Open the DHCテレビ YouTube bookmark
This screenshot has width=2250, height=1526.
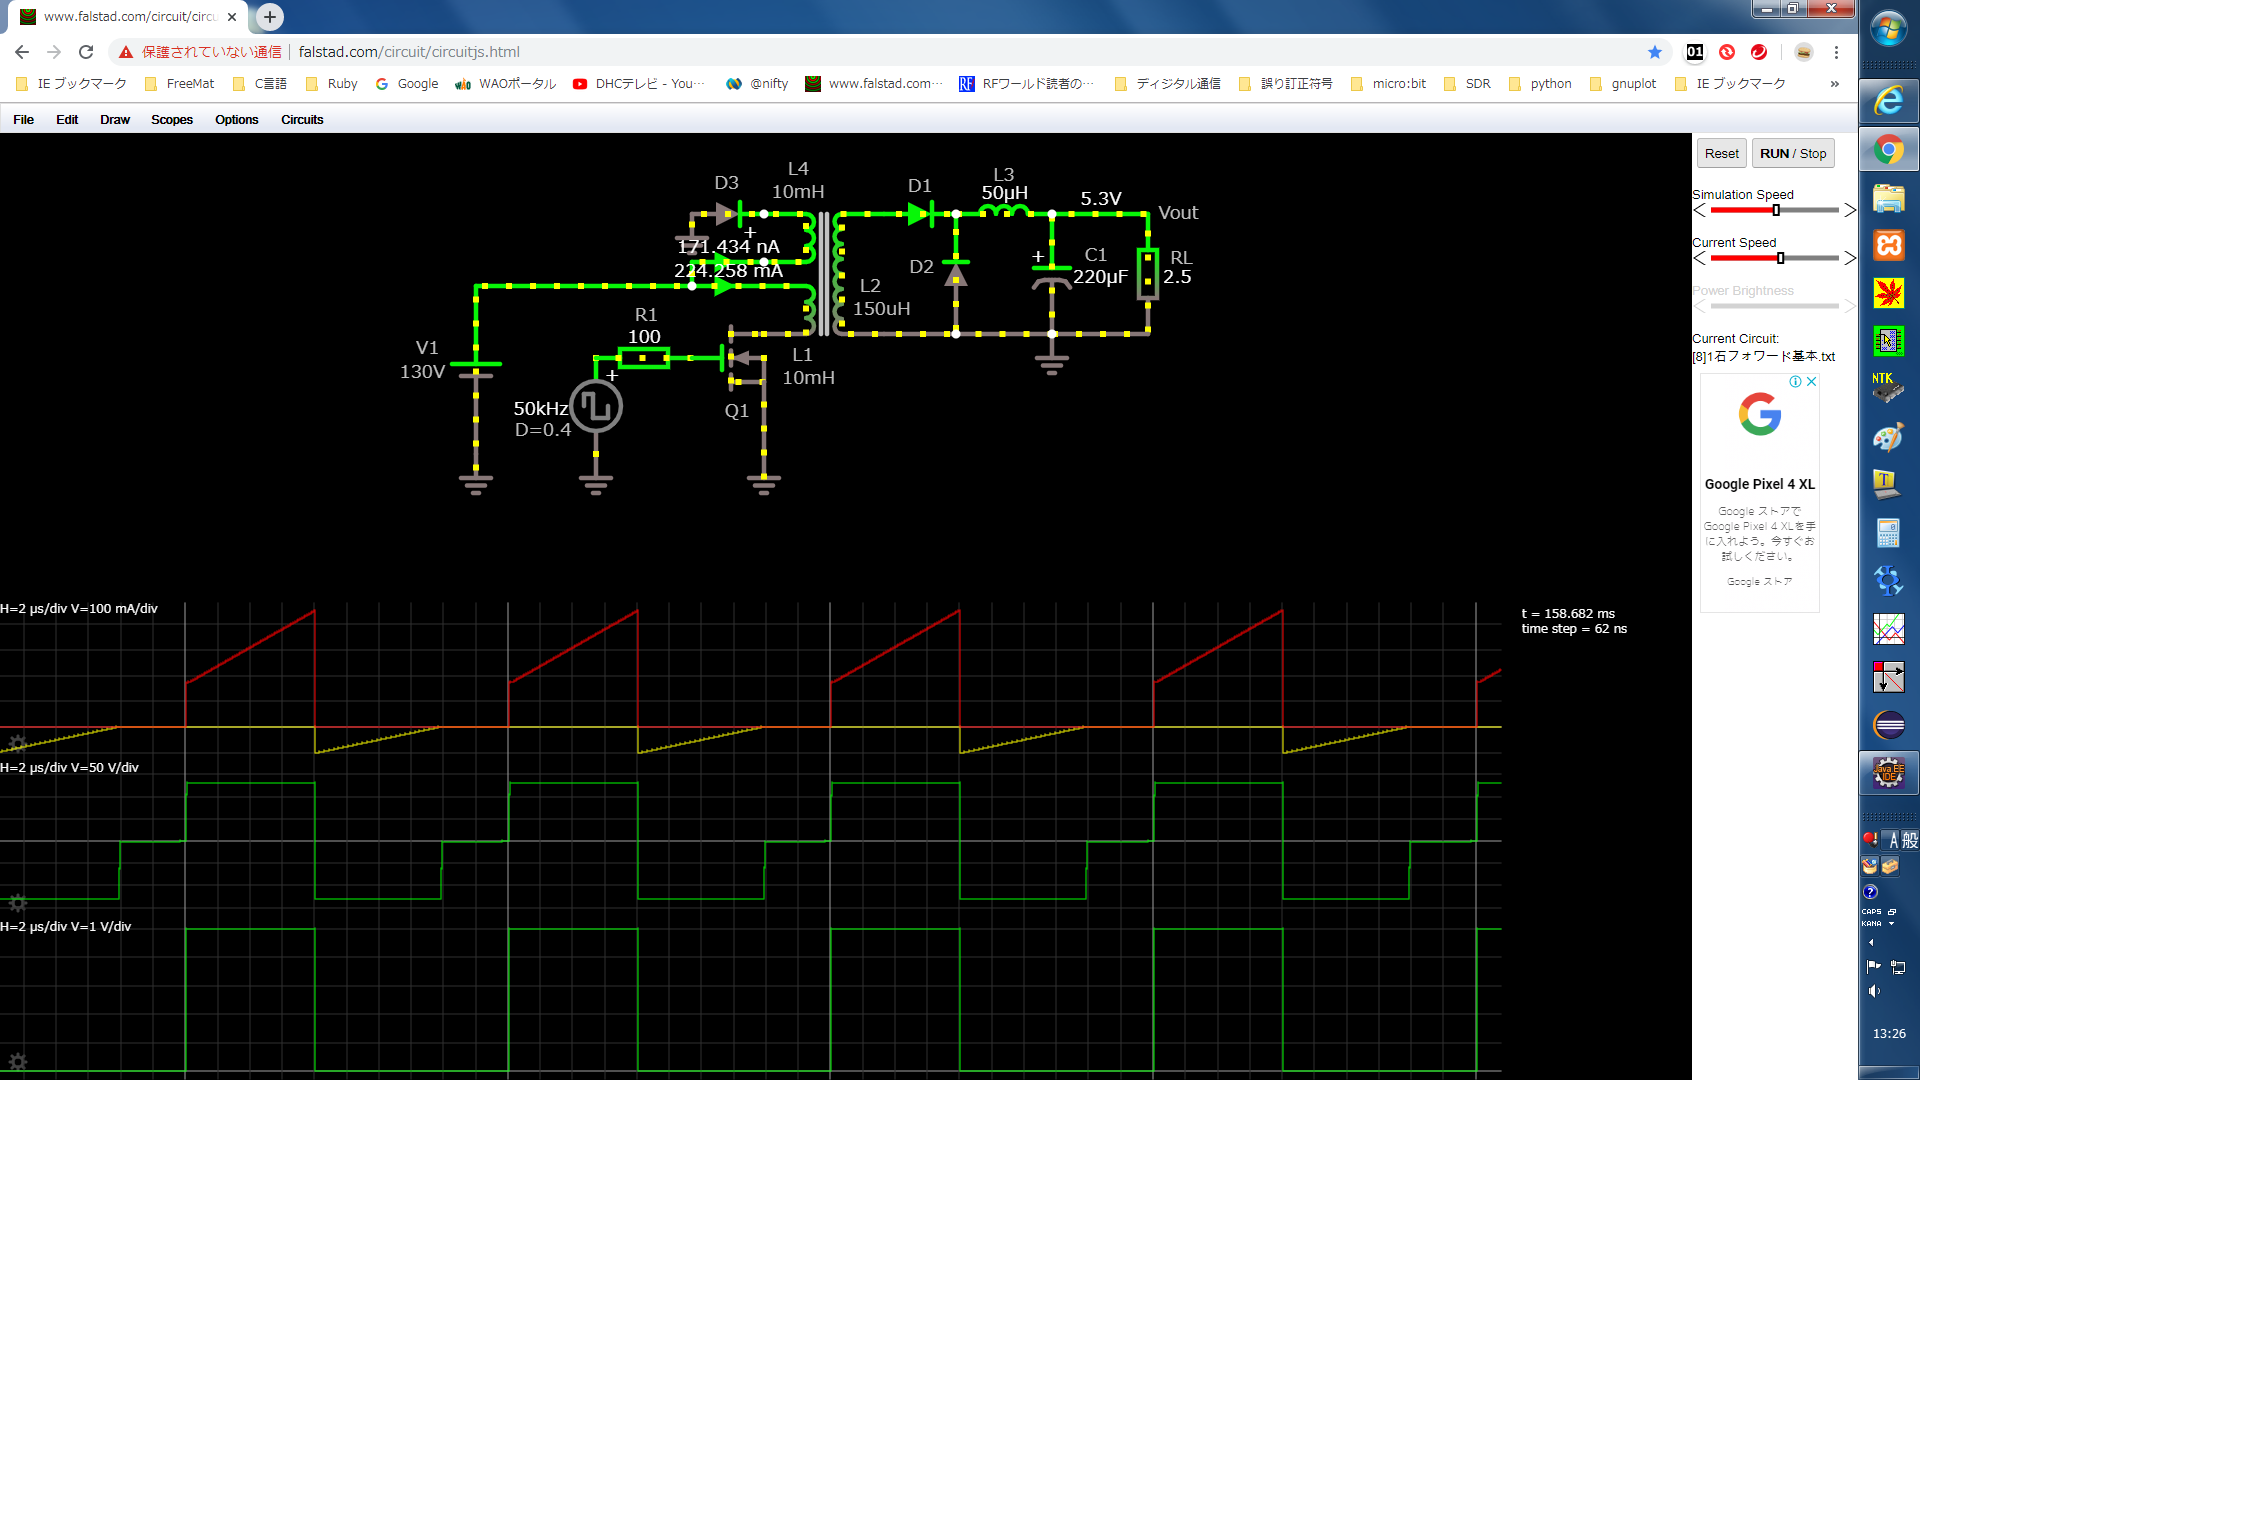(x=640, y=84)
